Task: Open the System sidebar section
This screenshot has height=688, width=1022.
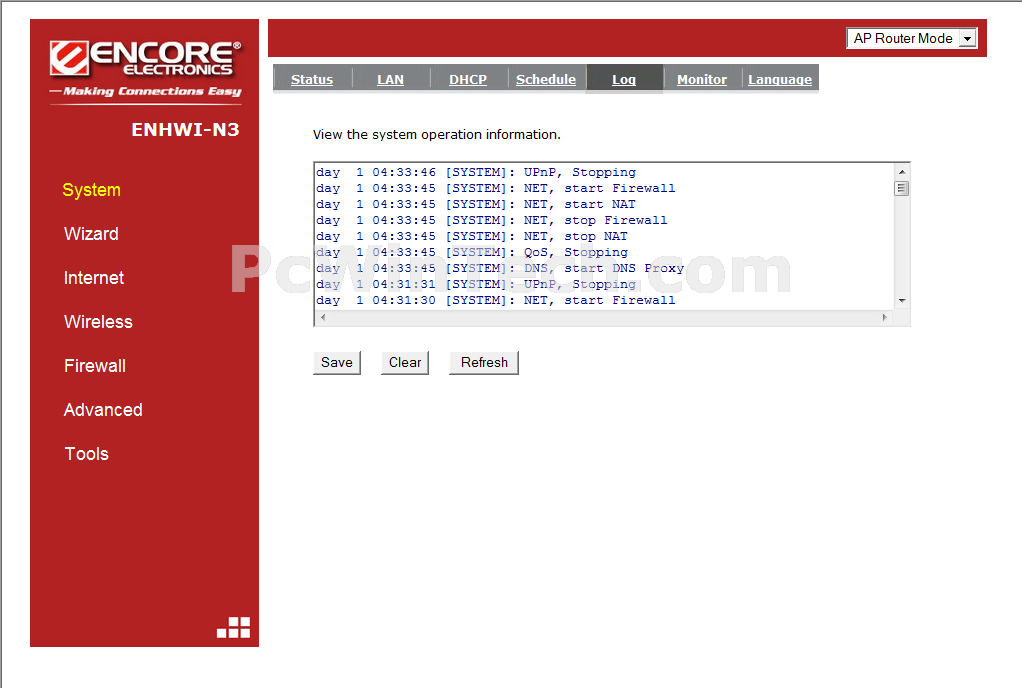Action: (91, 190)
